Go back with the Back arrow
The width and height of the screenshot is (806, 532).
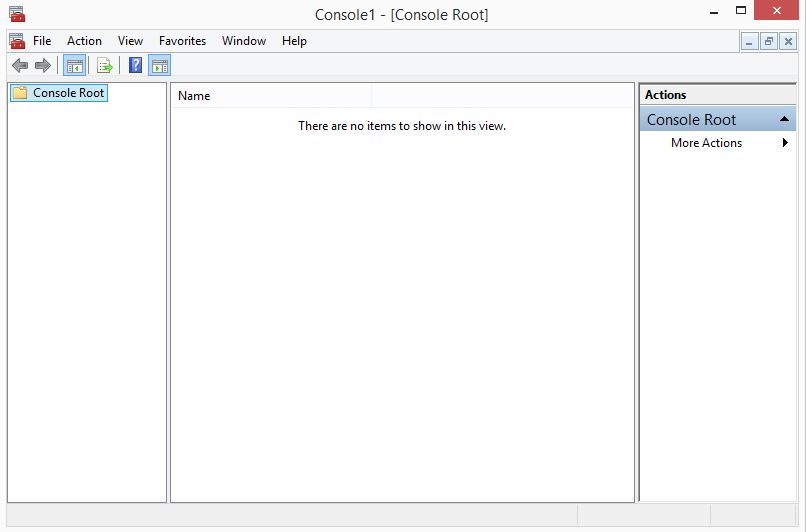(x=20, y=65)
